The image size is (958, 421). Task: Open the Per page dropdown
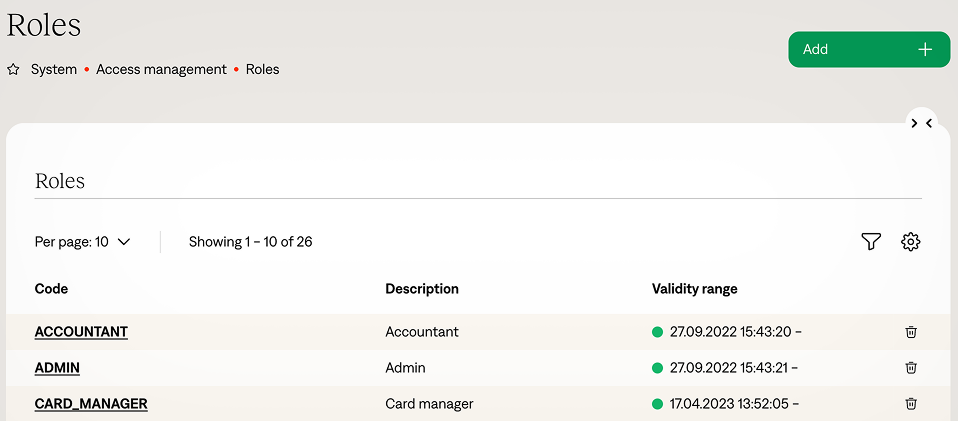tap(83, 242)
